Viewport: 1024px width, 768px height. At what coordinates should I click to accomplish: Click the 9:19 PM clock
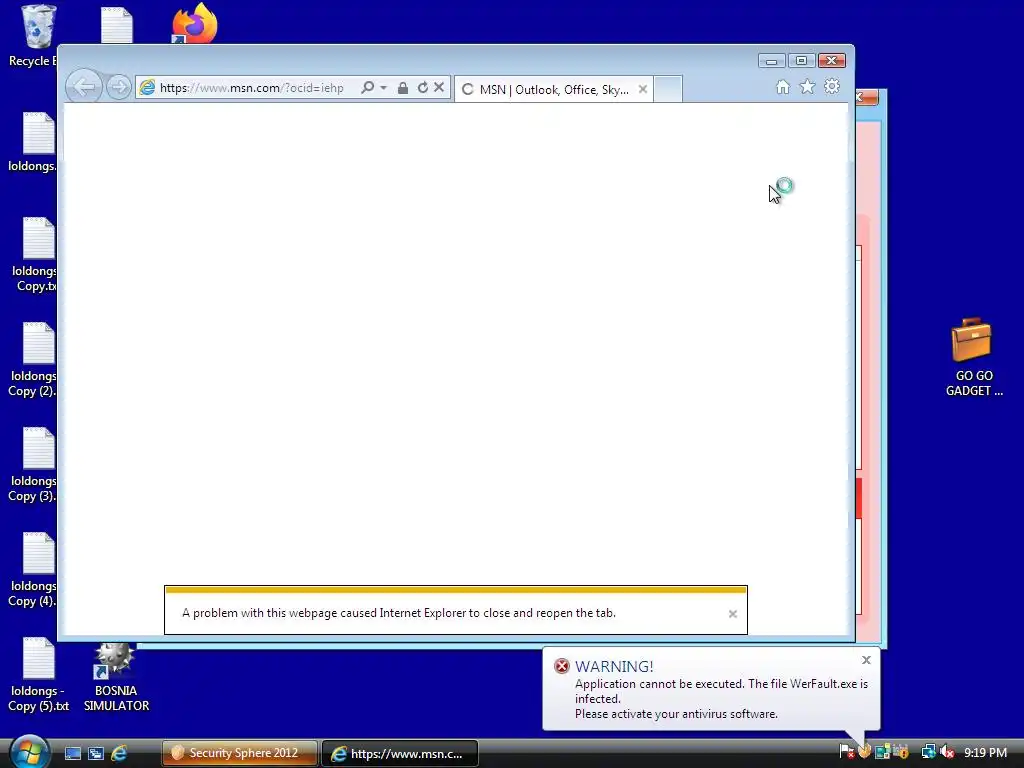point(985,753)
